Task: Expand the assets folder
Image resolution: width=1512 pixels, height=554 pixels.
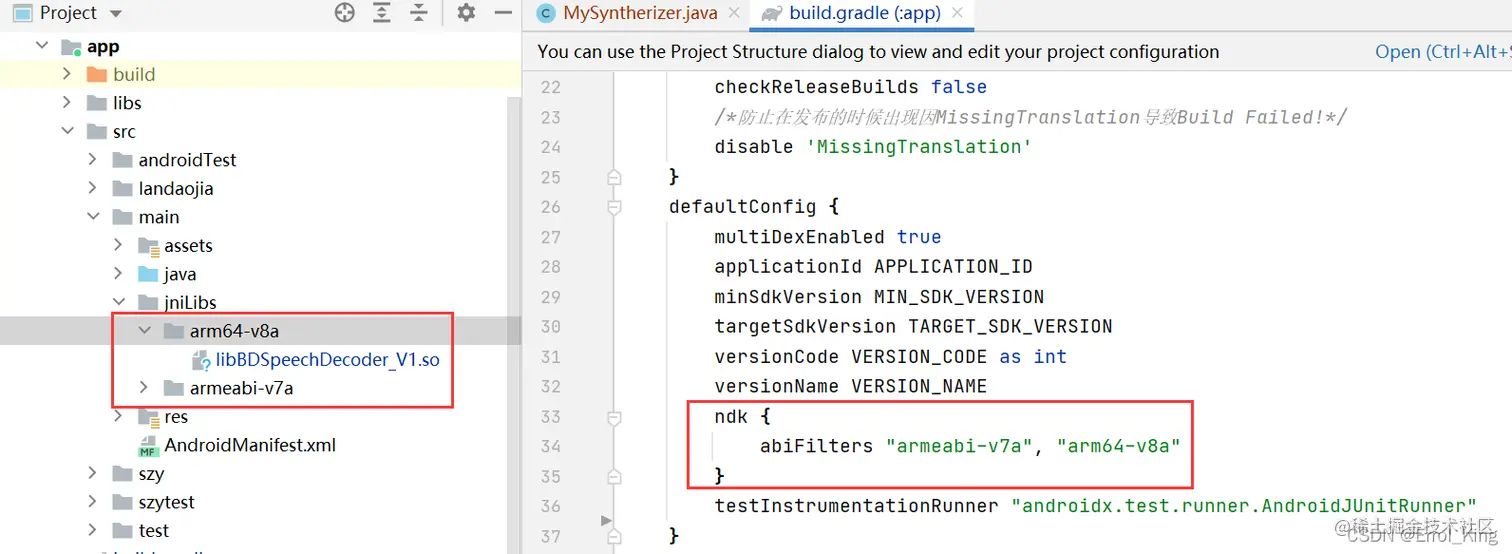Action: [x=118, y=245]
